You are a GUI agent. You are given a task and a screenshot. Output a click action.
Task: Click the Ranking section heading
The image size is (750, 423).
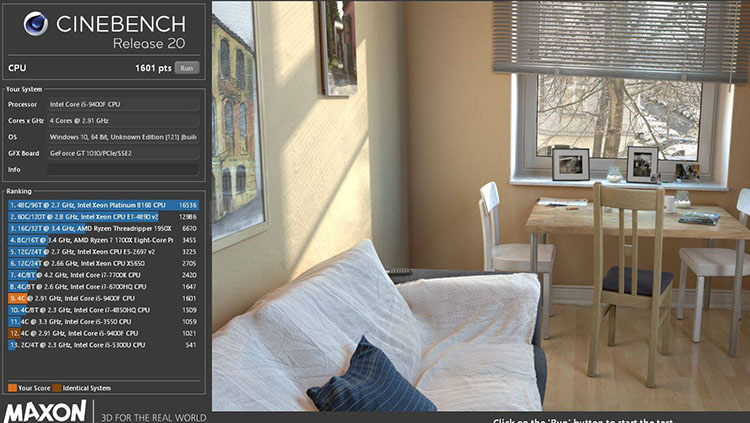19,191
